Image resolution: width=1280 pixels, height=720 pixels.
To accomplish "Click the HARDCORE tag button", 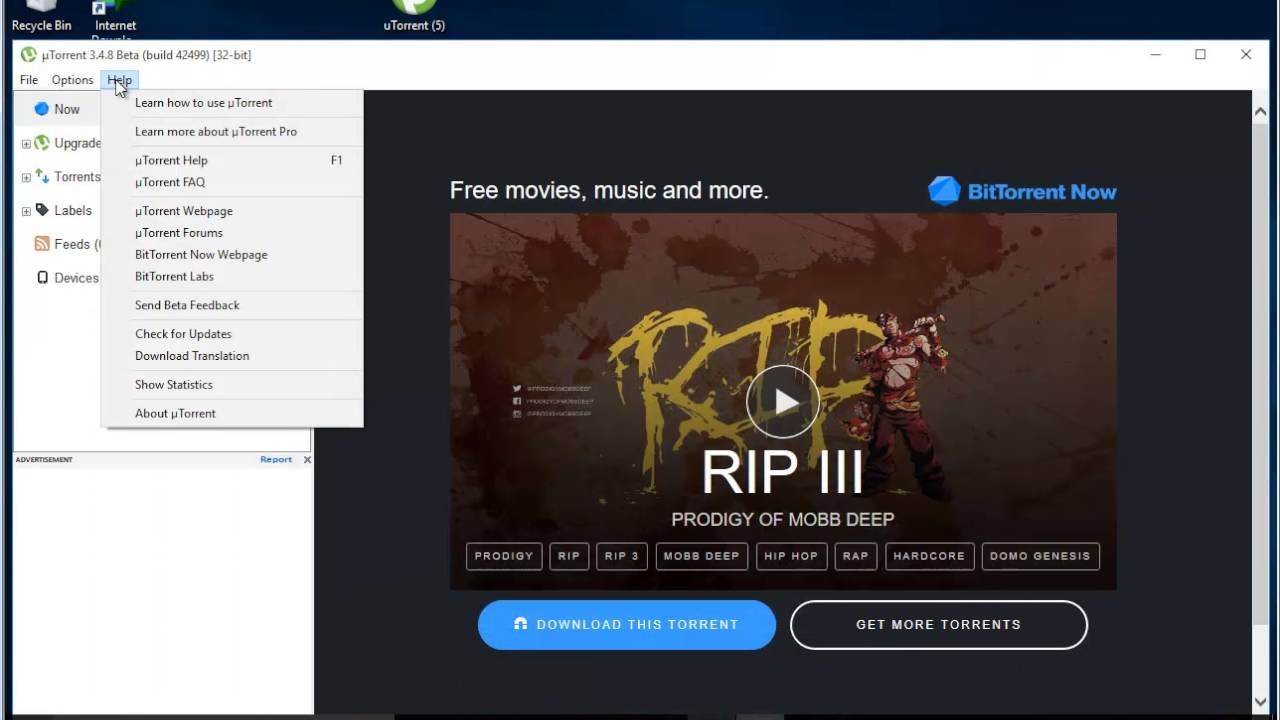I will point(930,556).
